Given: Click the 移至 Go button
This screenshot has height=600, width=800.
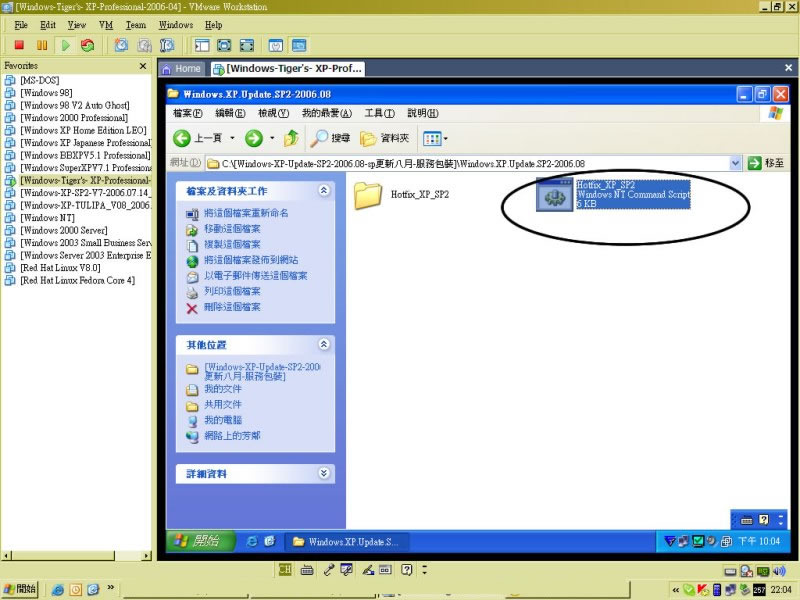Looking at the screenshot, I should (765, 163).
